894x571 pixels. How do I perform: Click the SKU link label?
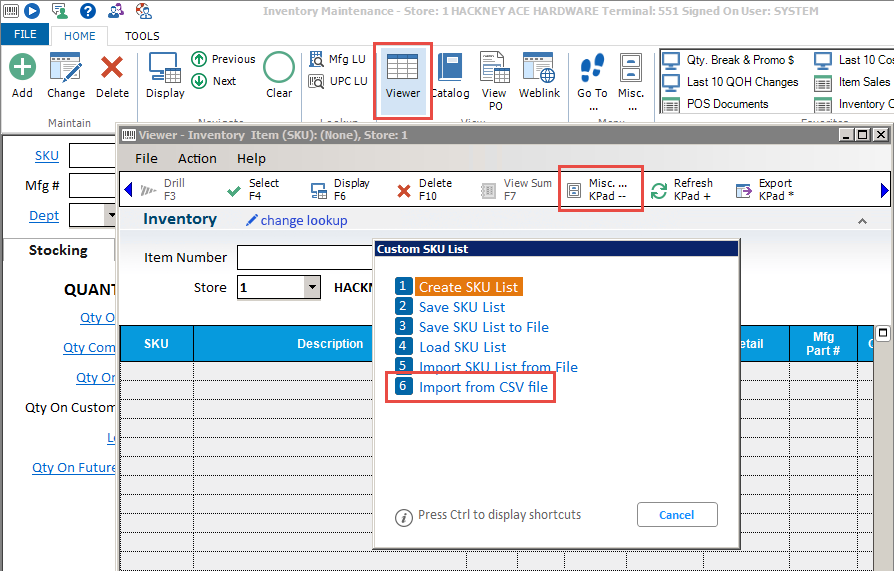click(47, 156)
